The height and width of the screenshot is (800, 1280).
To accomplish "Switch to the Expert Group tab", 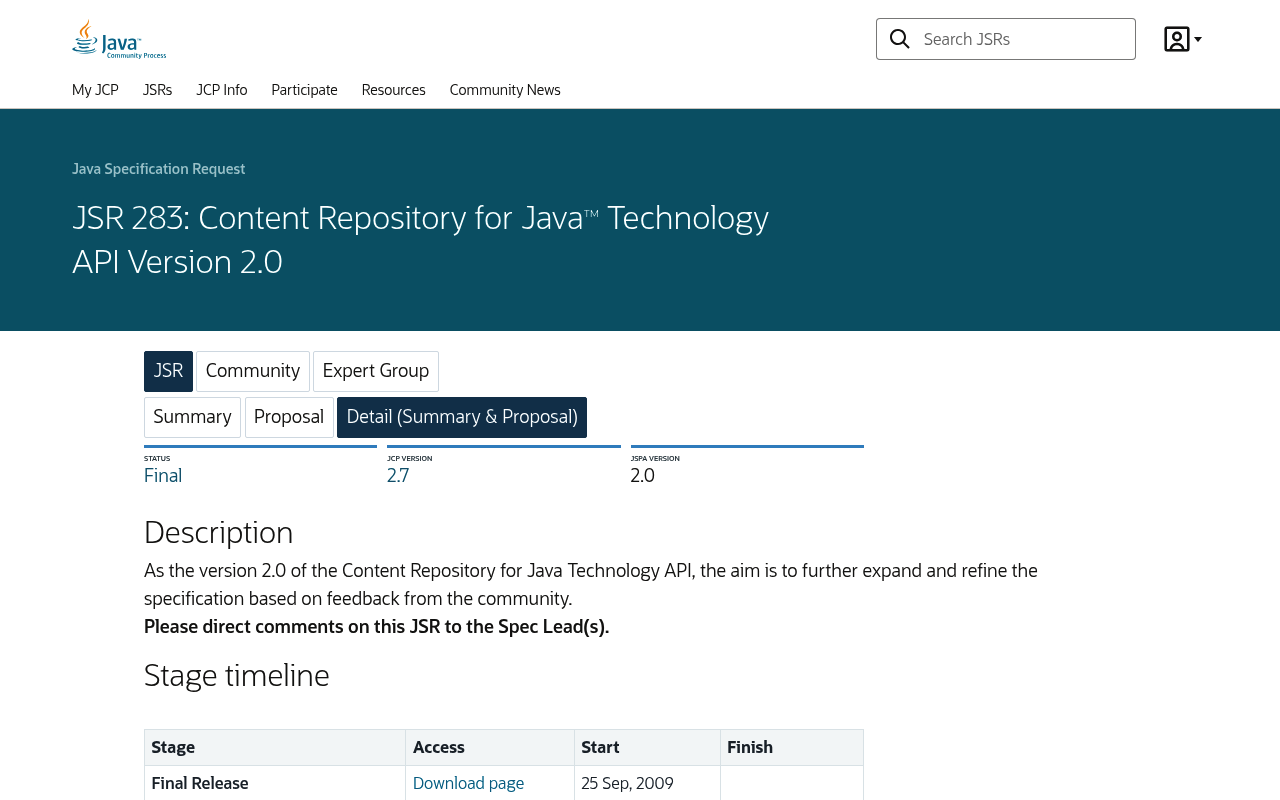I will (x=376, y=371).
